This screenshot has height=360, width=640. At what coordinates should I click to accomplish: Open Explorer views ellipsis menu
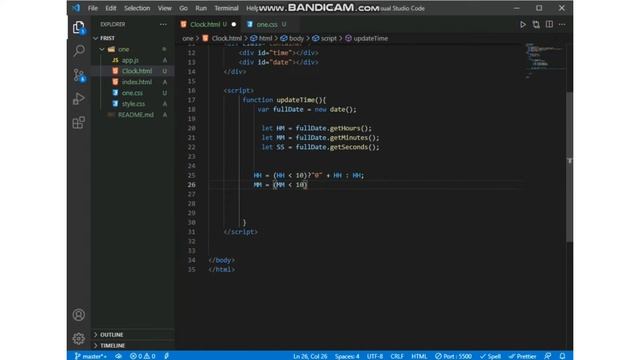(163, 24)
